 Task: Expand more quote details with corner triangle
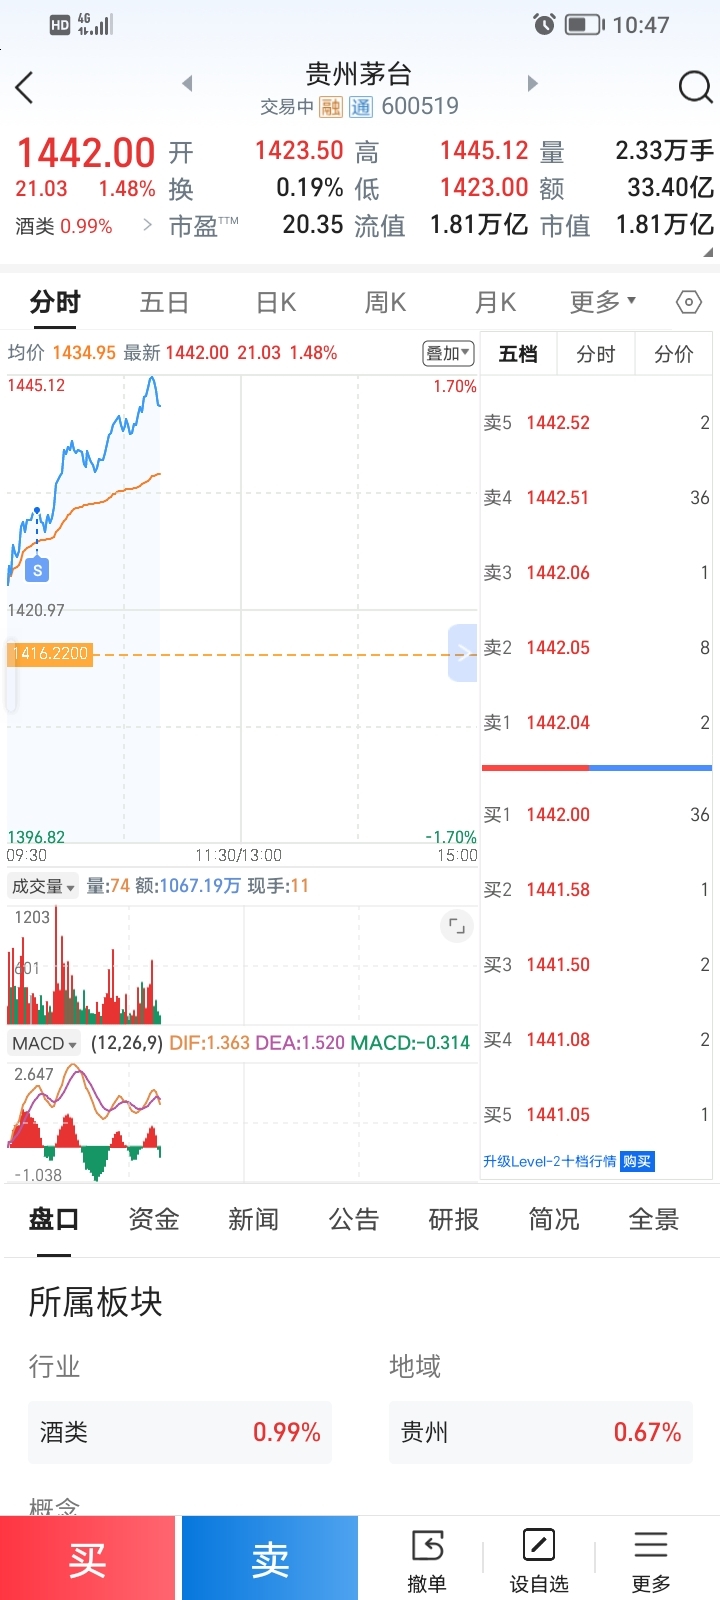point(708,252)
